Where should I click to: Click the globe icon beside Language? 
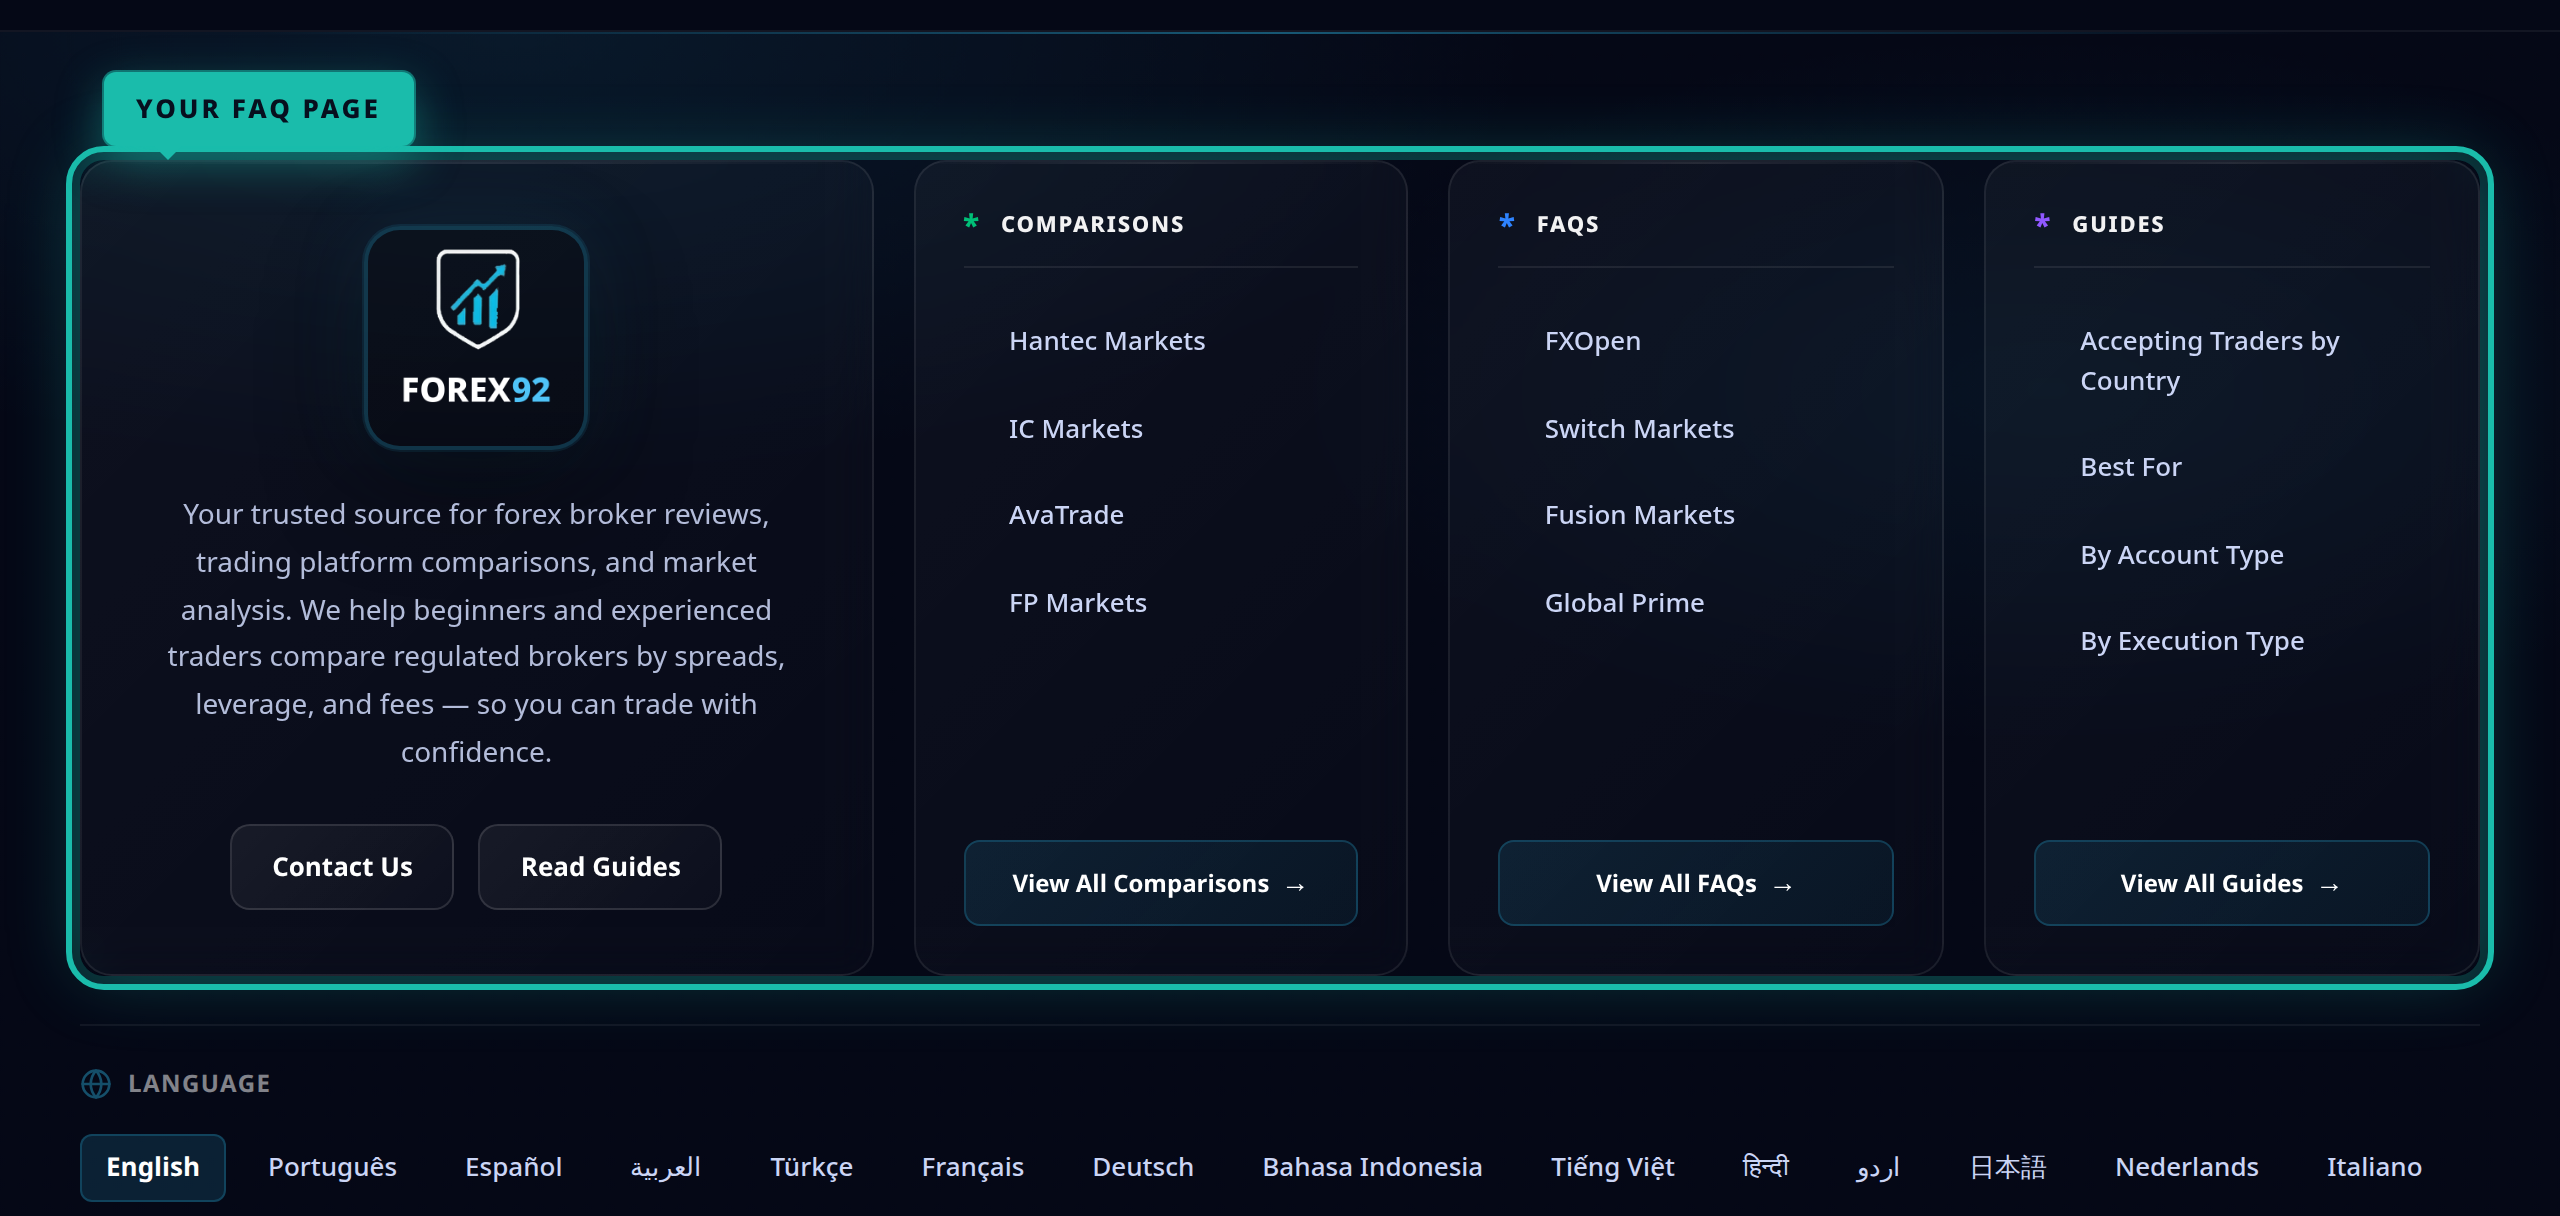96,1084
